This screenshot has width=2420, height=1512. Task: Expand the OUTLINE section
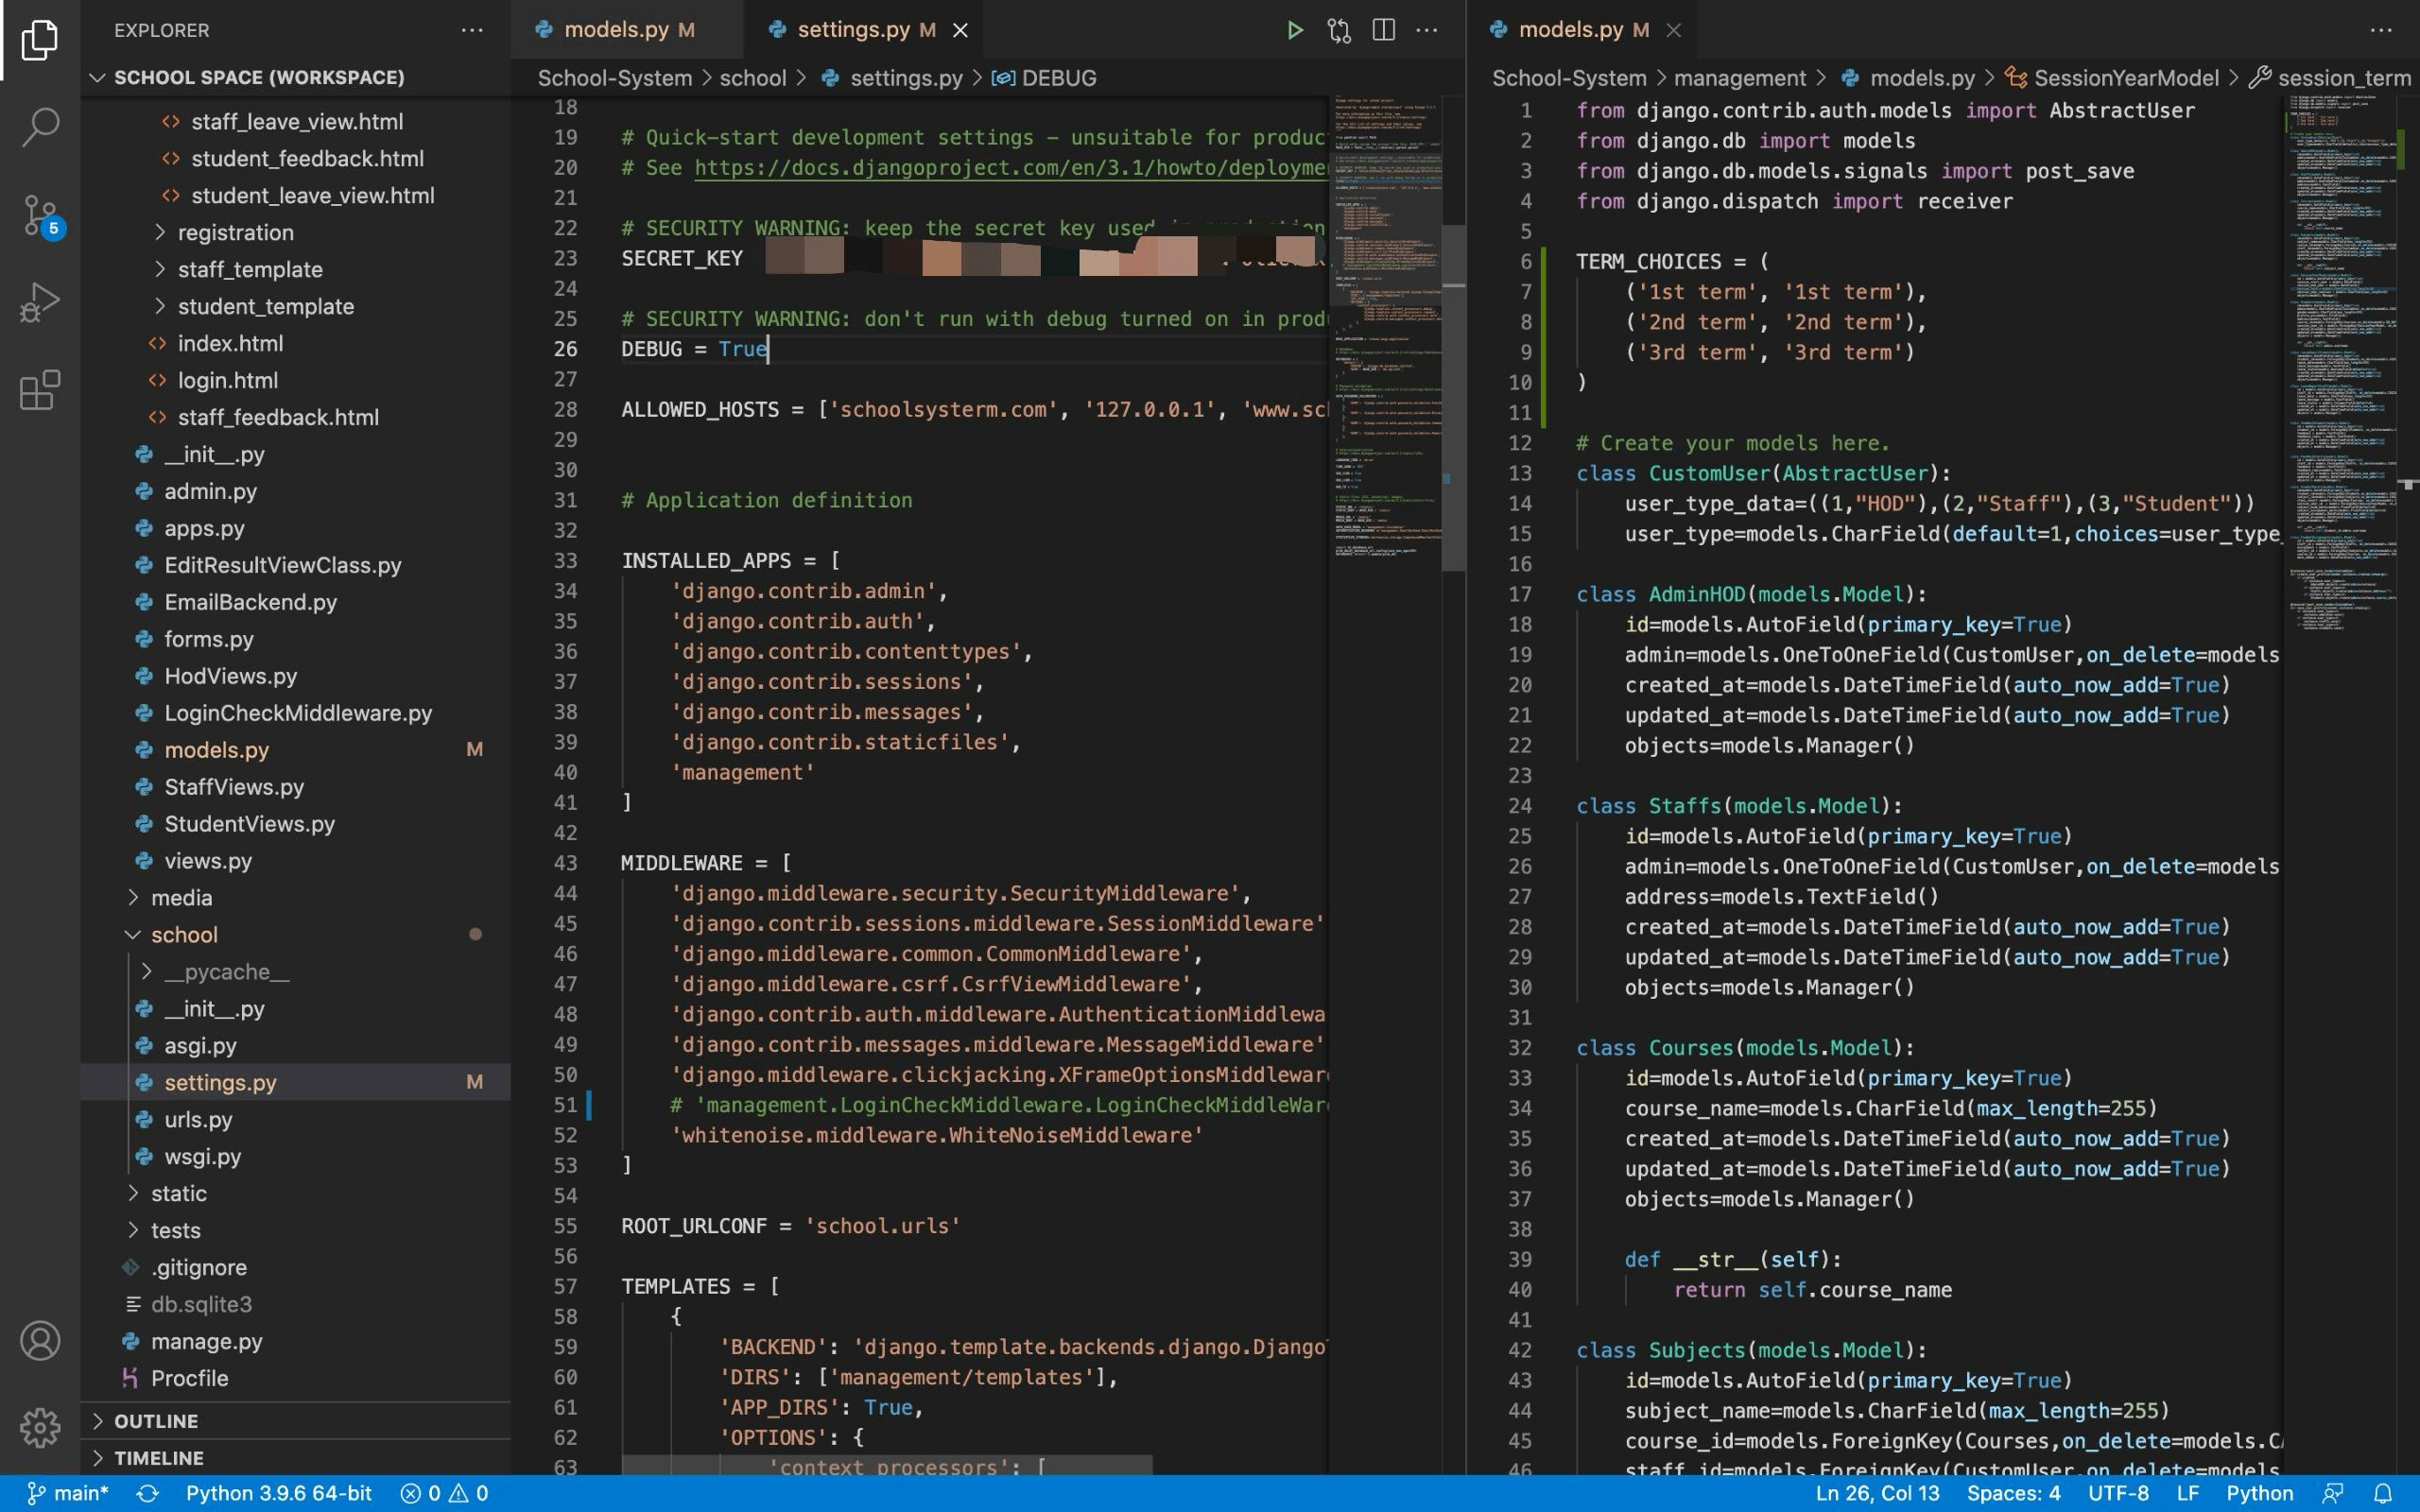pos(155,1421)
